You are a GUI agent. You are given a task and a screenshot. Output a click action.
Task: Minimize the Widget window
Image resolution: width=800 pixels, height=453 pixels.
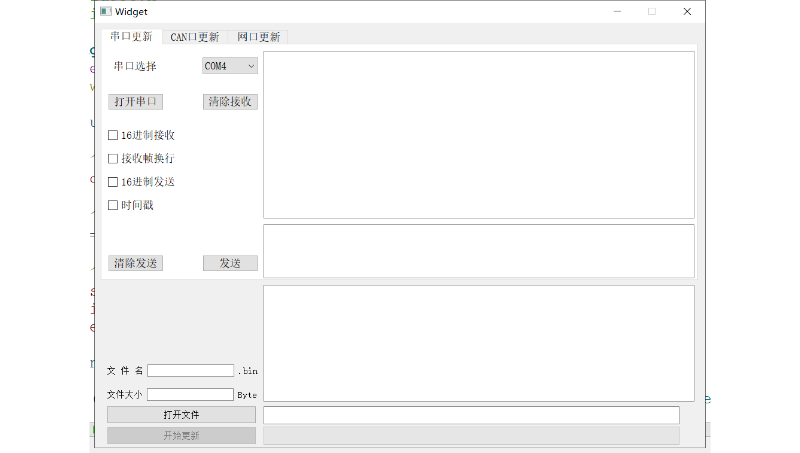[617, 11]
